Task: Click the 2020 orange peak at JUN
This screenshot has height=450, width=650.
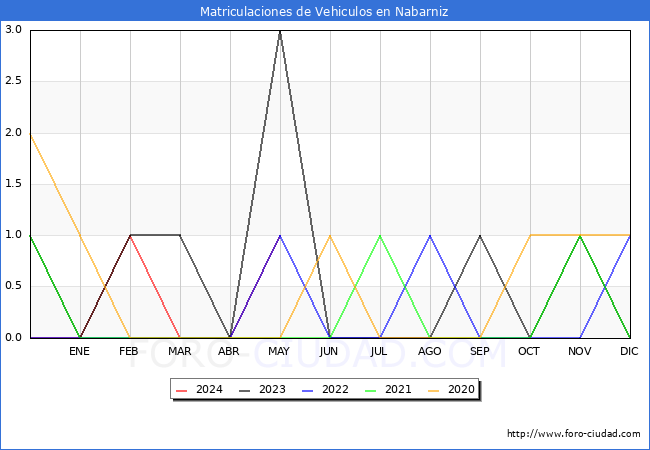Action: point(330,235)
